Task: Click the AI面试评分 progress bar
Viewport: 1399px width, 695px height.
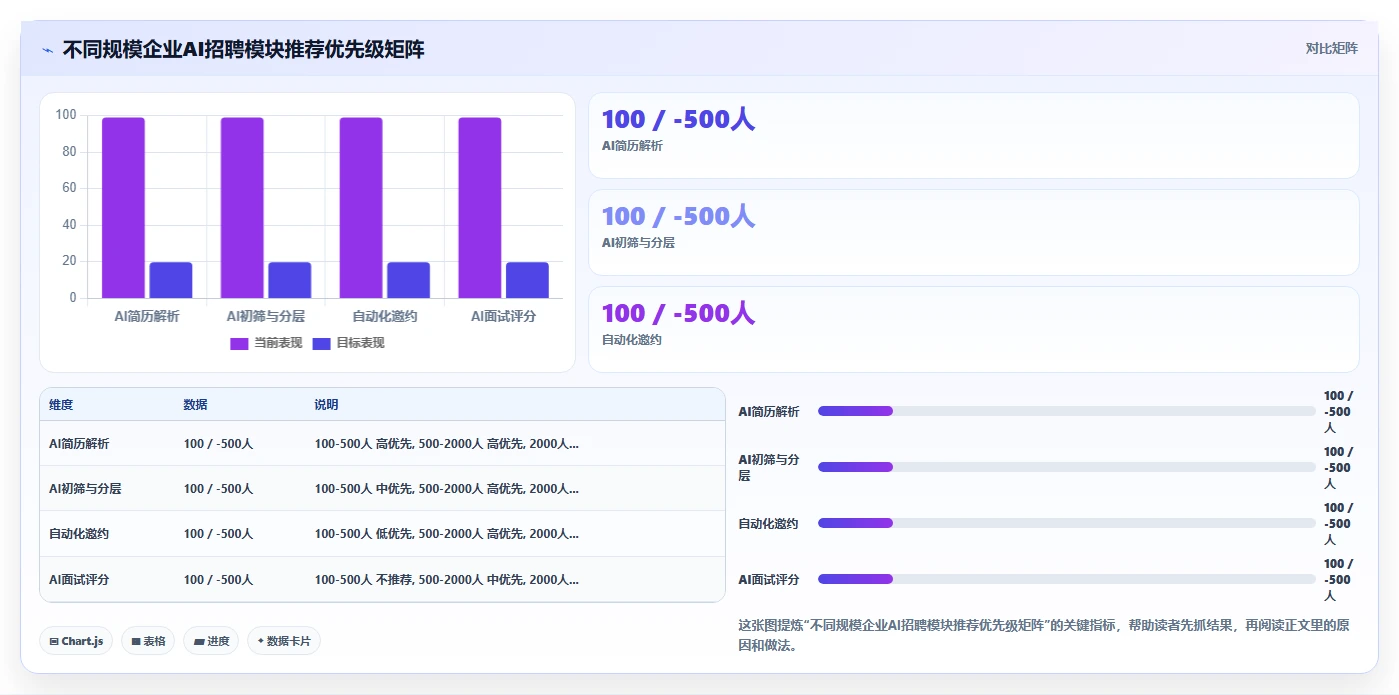Action: pyautogui.click(x=1067, y=579)
